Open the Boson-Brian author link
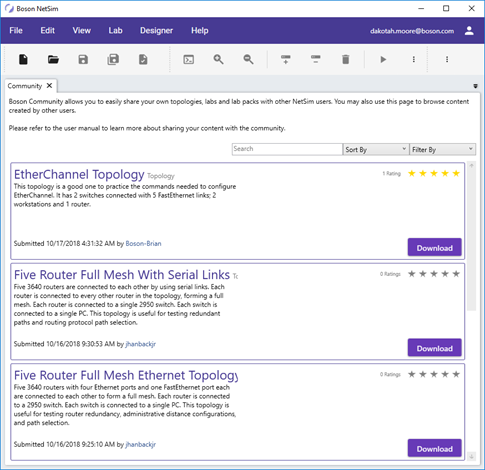This screenshot has width=485, height=470. tap(143, 244)
